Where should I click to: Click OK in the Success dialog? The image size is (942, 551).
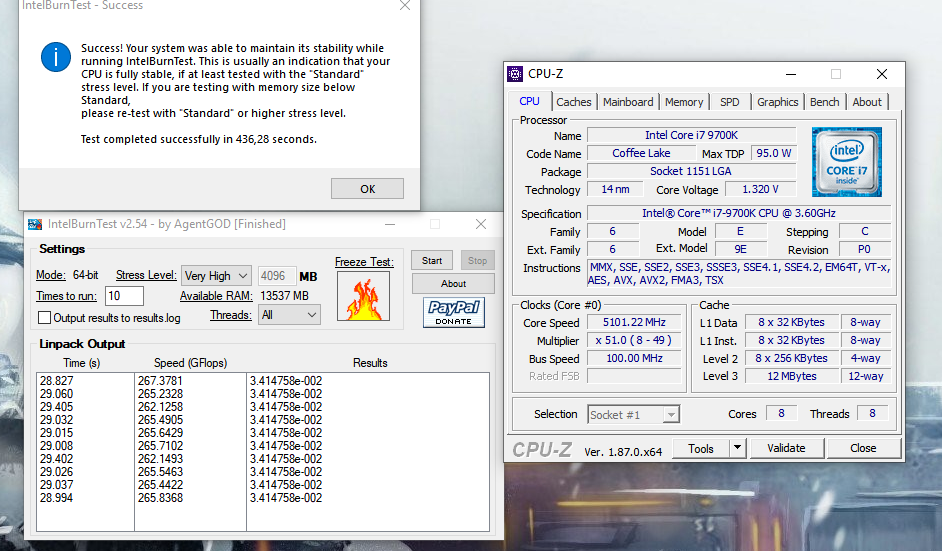pyautogui.click(x=367, y=189)
